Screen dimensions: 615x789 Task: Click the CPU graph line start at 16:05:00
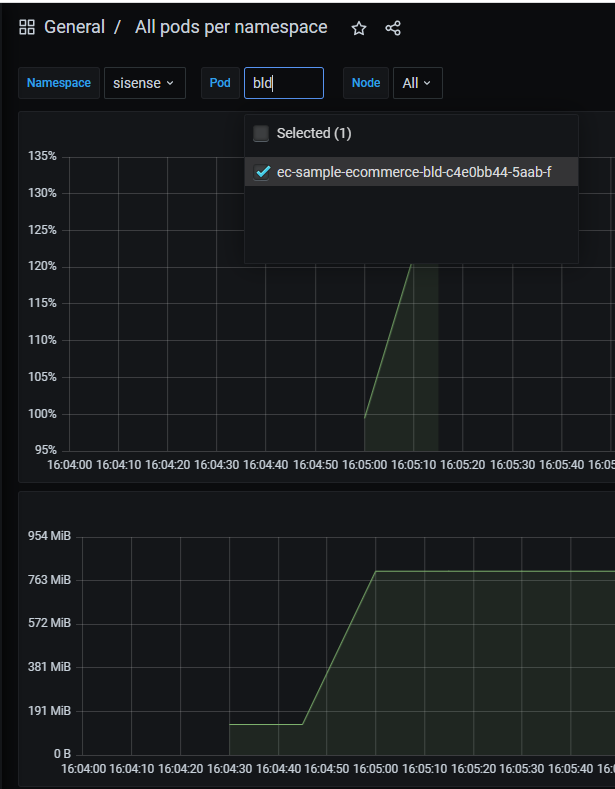pyautogui.click(x=365, y=416)
